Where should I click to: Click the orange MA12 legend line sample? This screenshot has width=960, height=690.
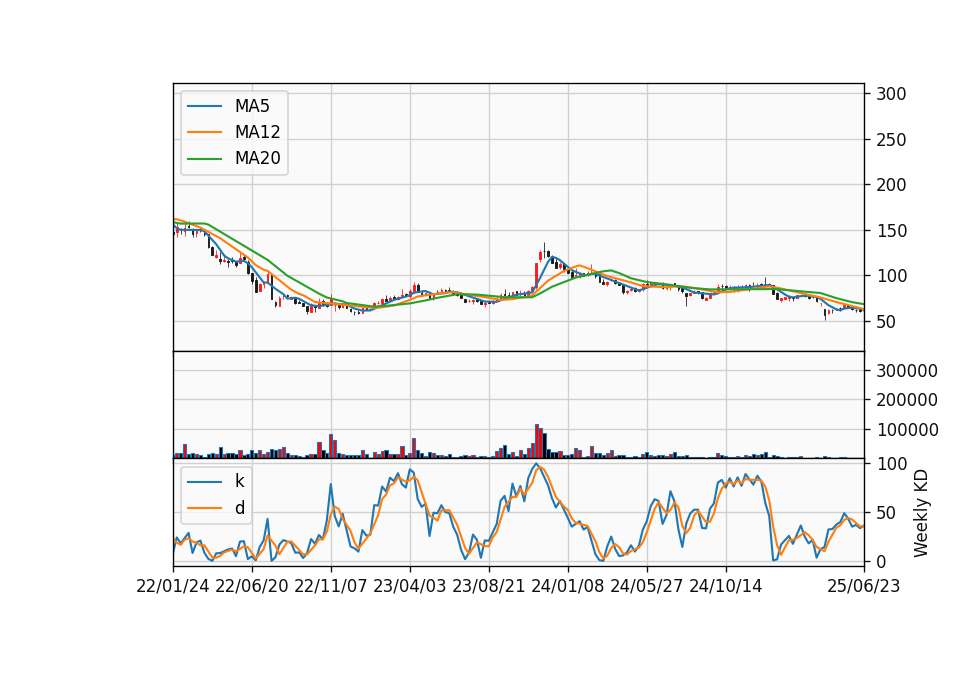[204, 132]
